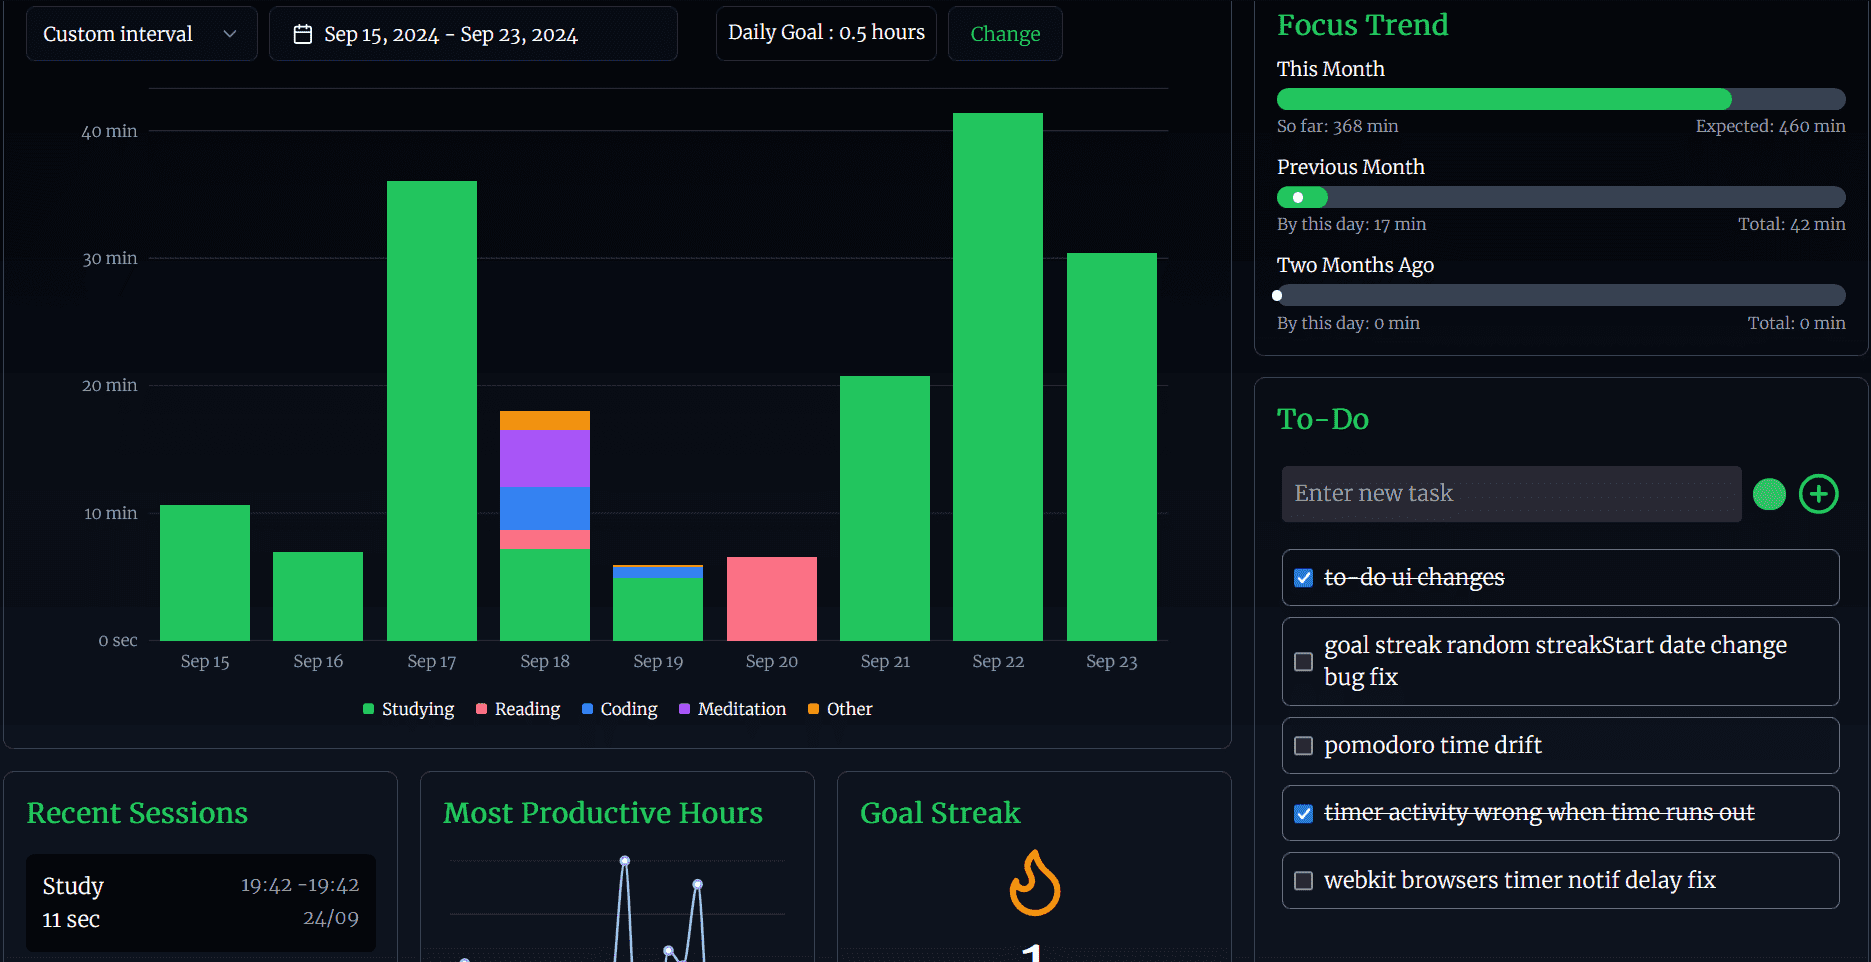The image size is (1871, 962).
Task: Click the Sep 19 axis label
Action: point(658,661)
